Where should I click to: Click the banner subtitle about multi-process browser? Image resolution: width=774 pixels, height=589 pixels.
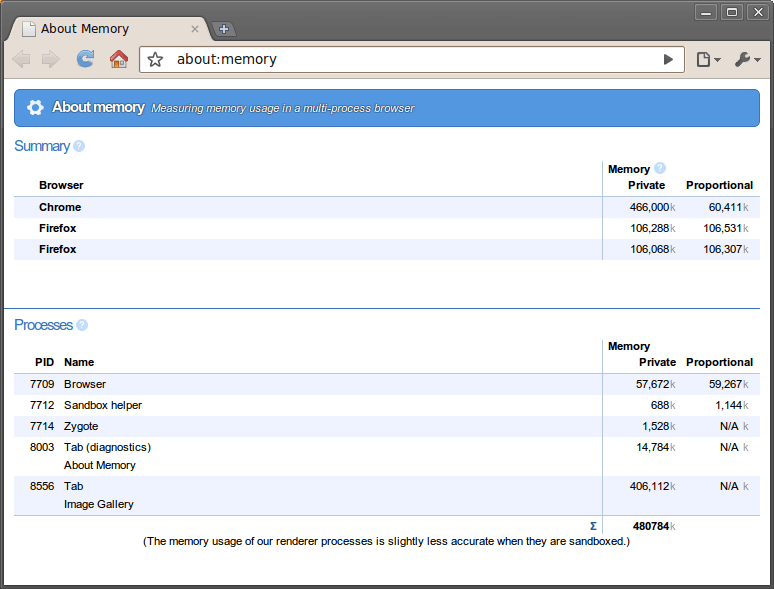coord(283,109)
